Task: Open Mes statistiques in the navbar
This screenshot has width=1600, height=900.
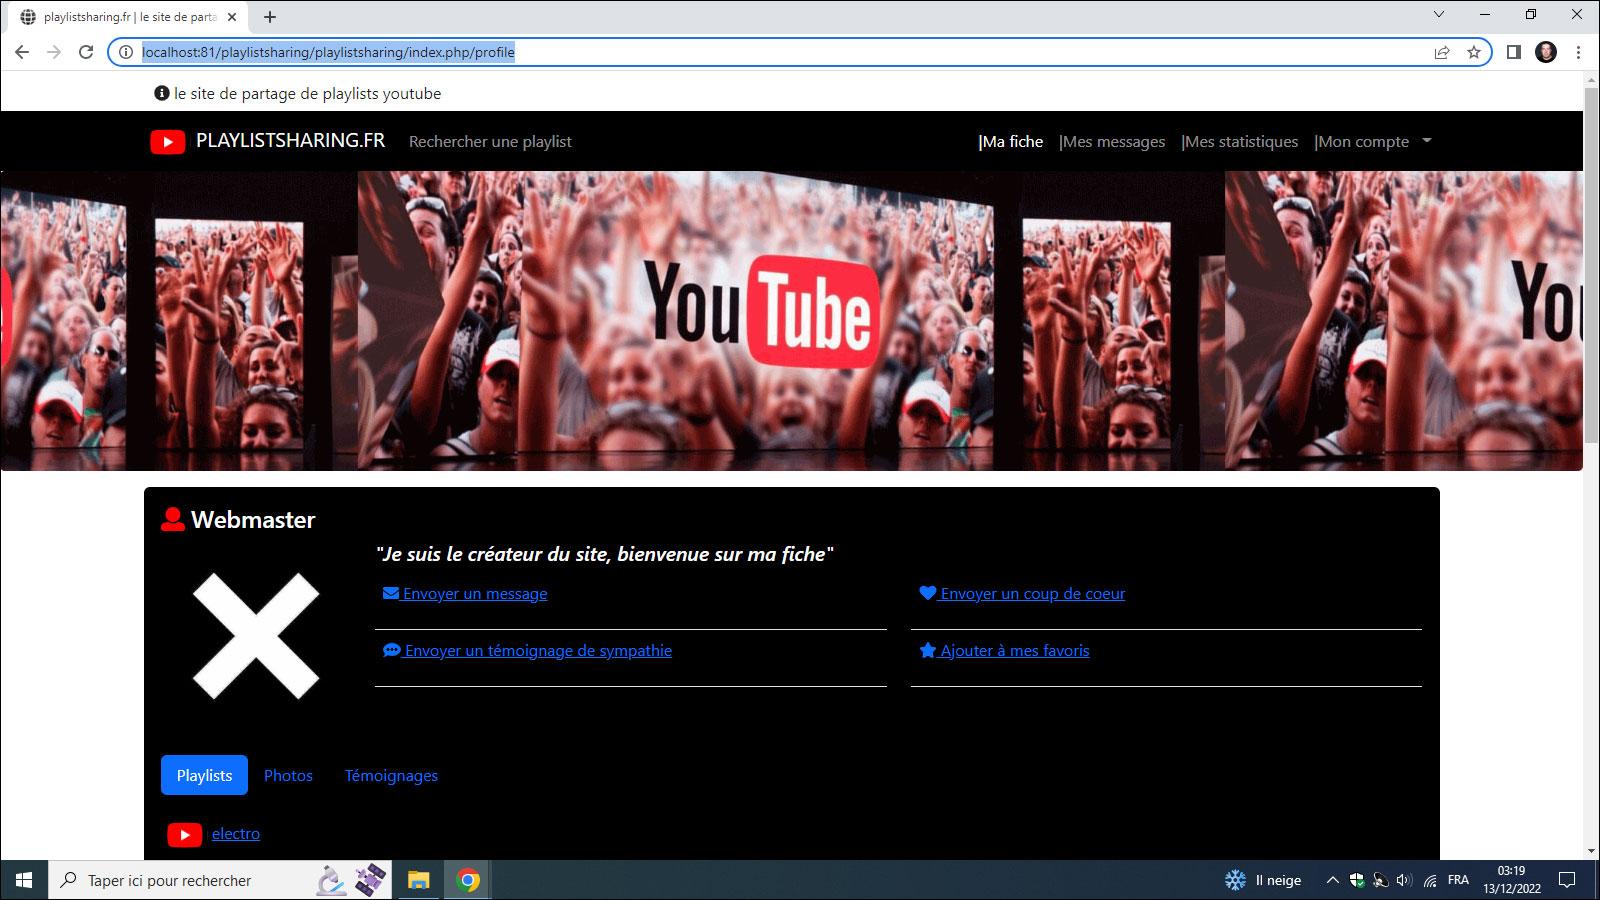Action: click(1240, 142)
